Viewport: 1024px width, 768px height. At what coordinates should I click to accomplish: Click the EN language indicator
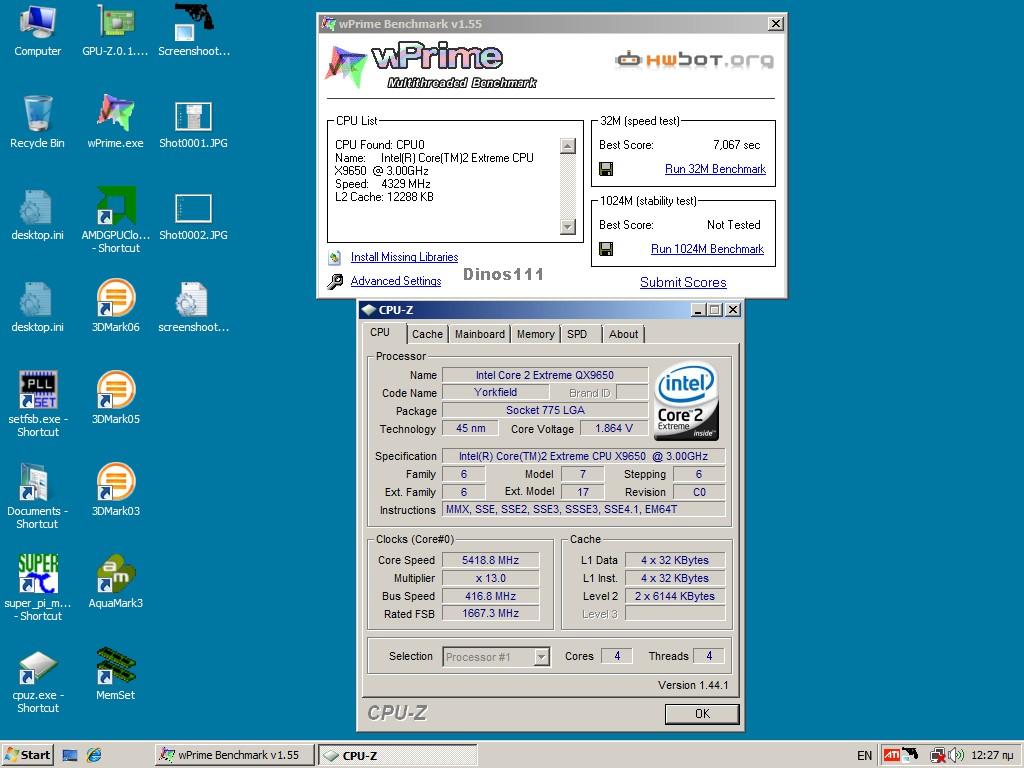click(864, 756)
